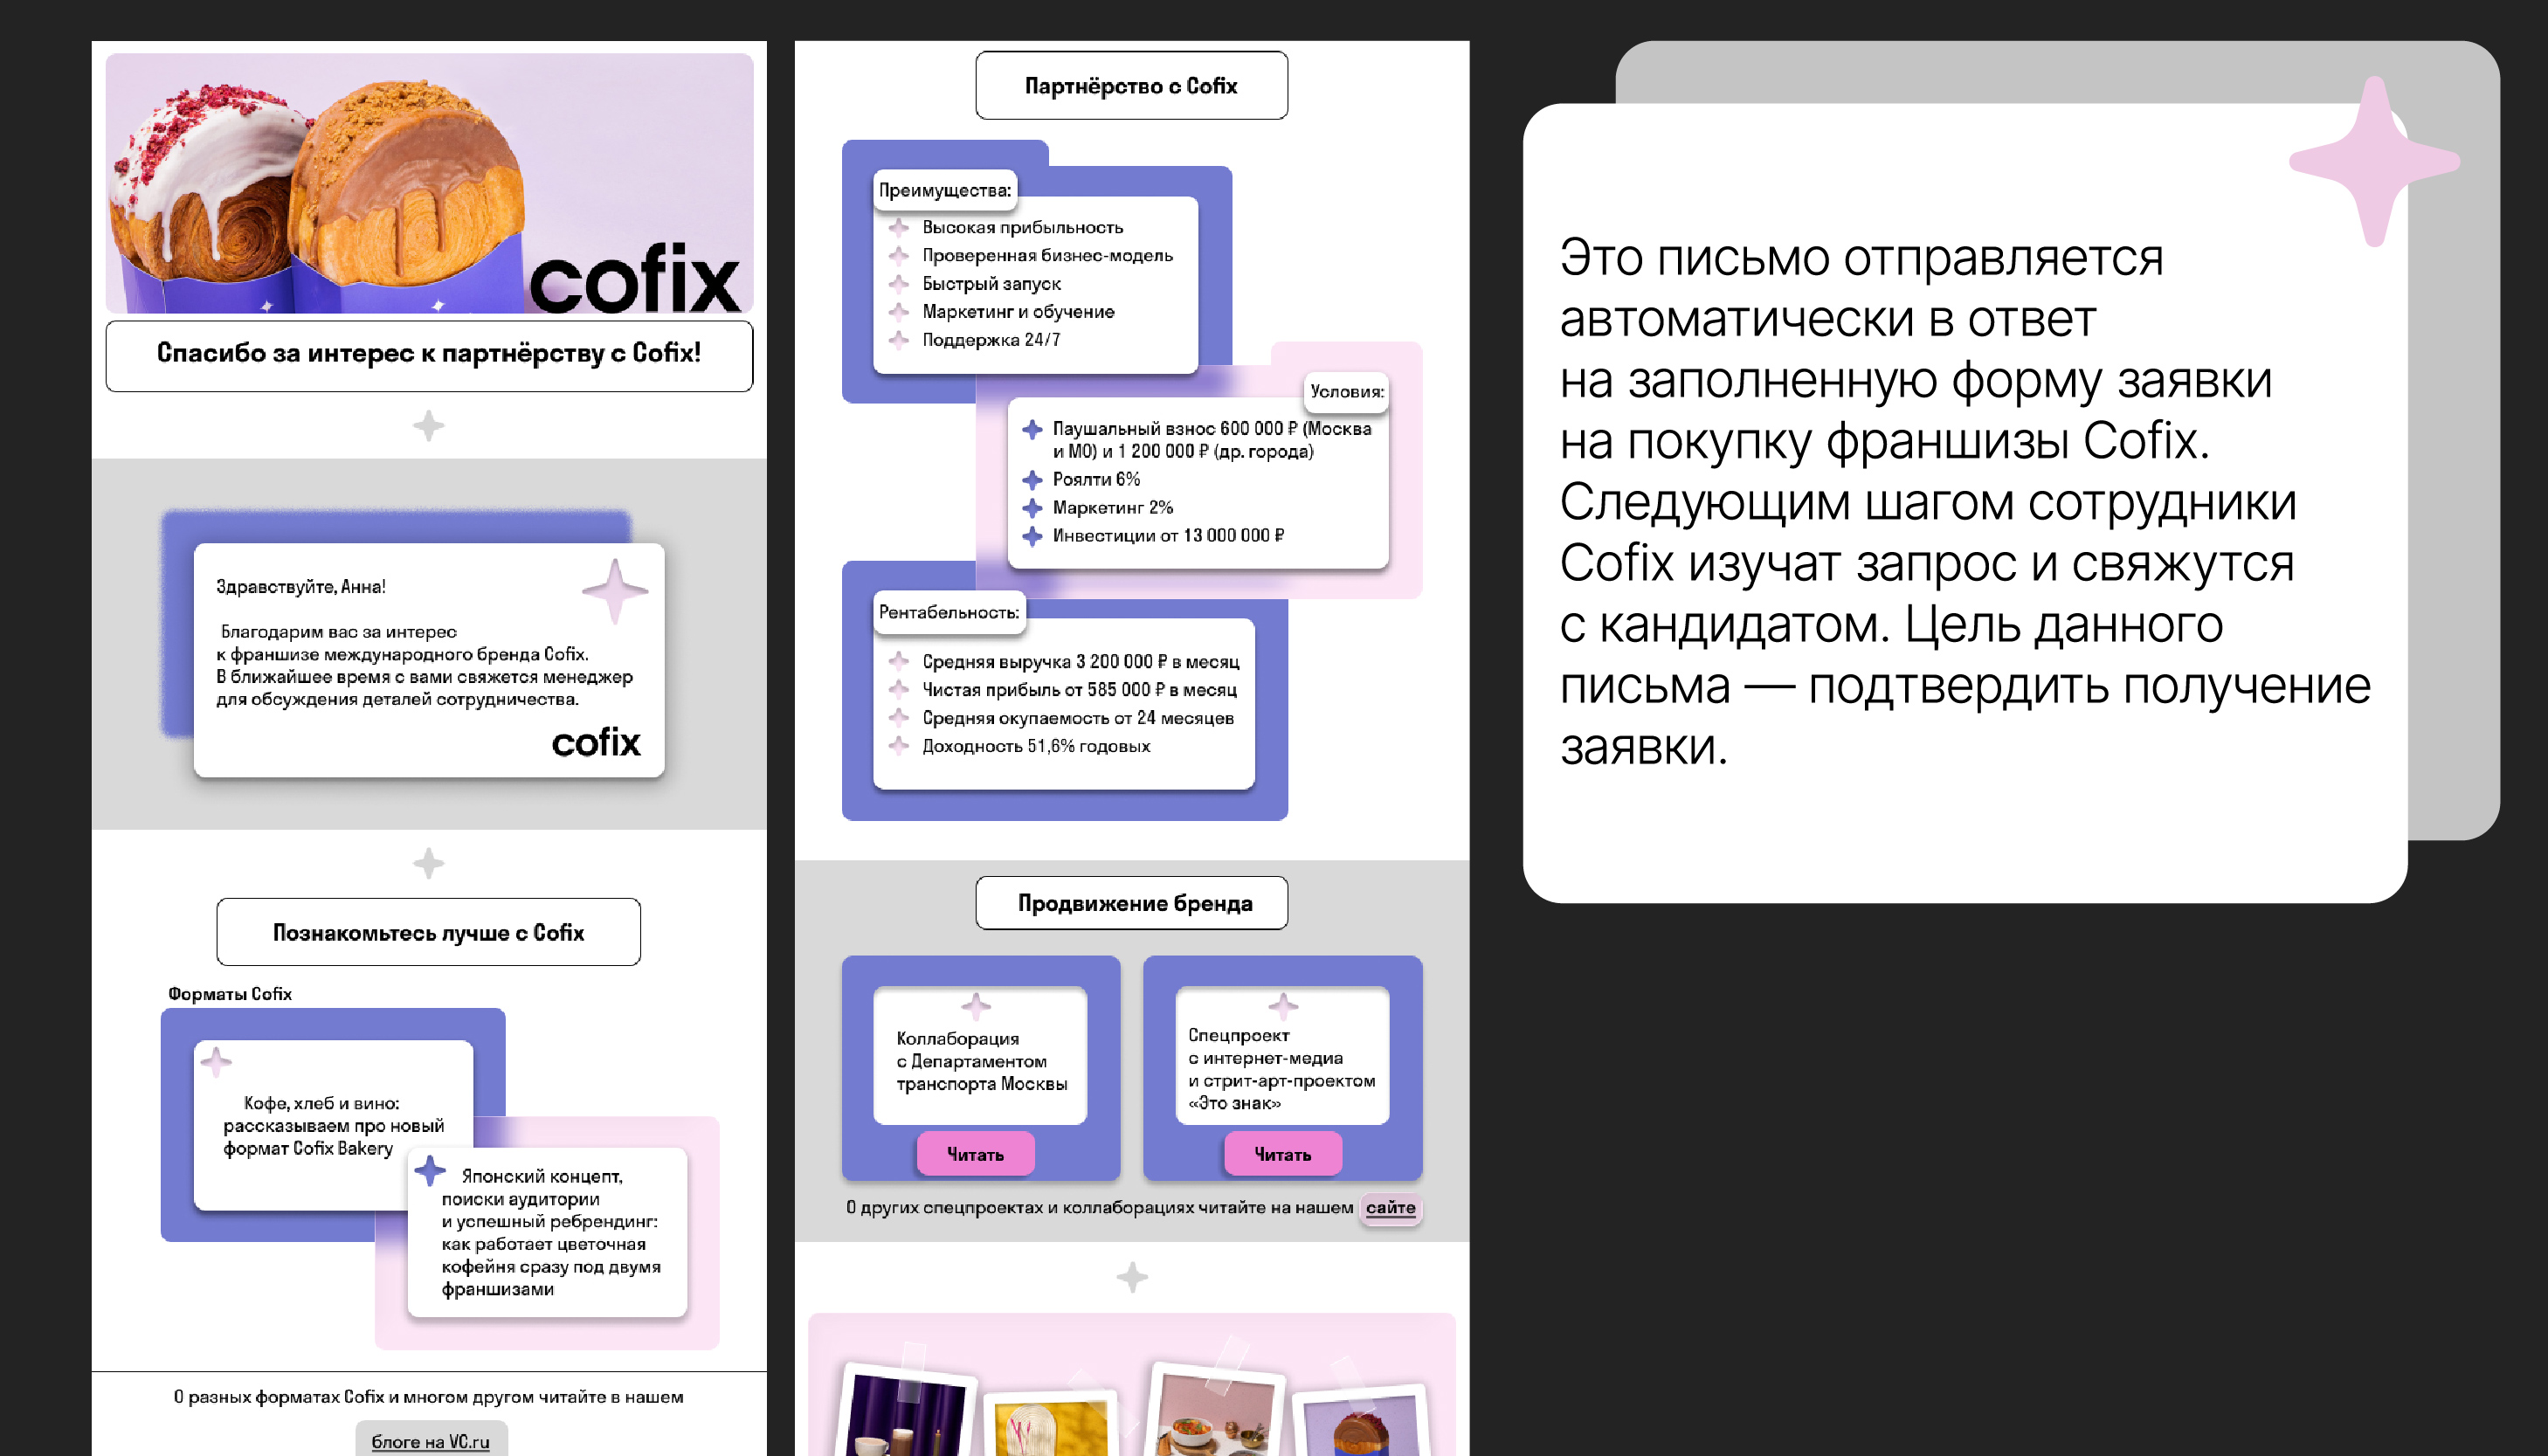Click the Проверенная бизнес-модель item
This screenshot has height=1456, width=2548.
pyautogui.click(x=1047, y=255)
